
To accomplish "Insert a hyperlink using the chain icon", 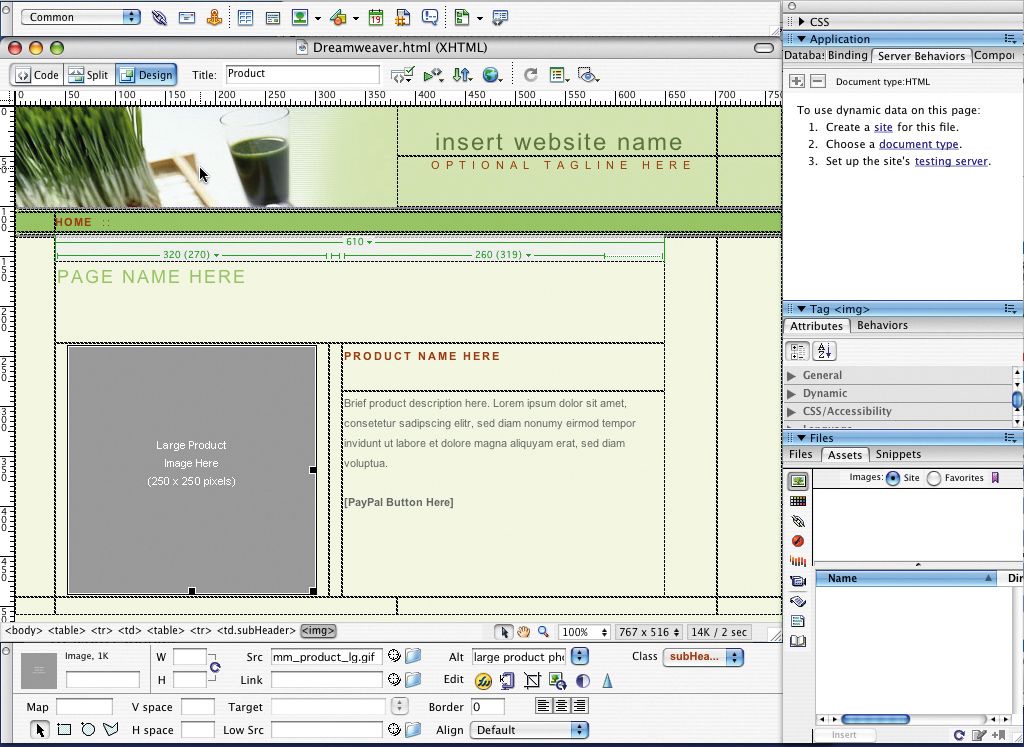I will tap(158, 17).
